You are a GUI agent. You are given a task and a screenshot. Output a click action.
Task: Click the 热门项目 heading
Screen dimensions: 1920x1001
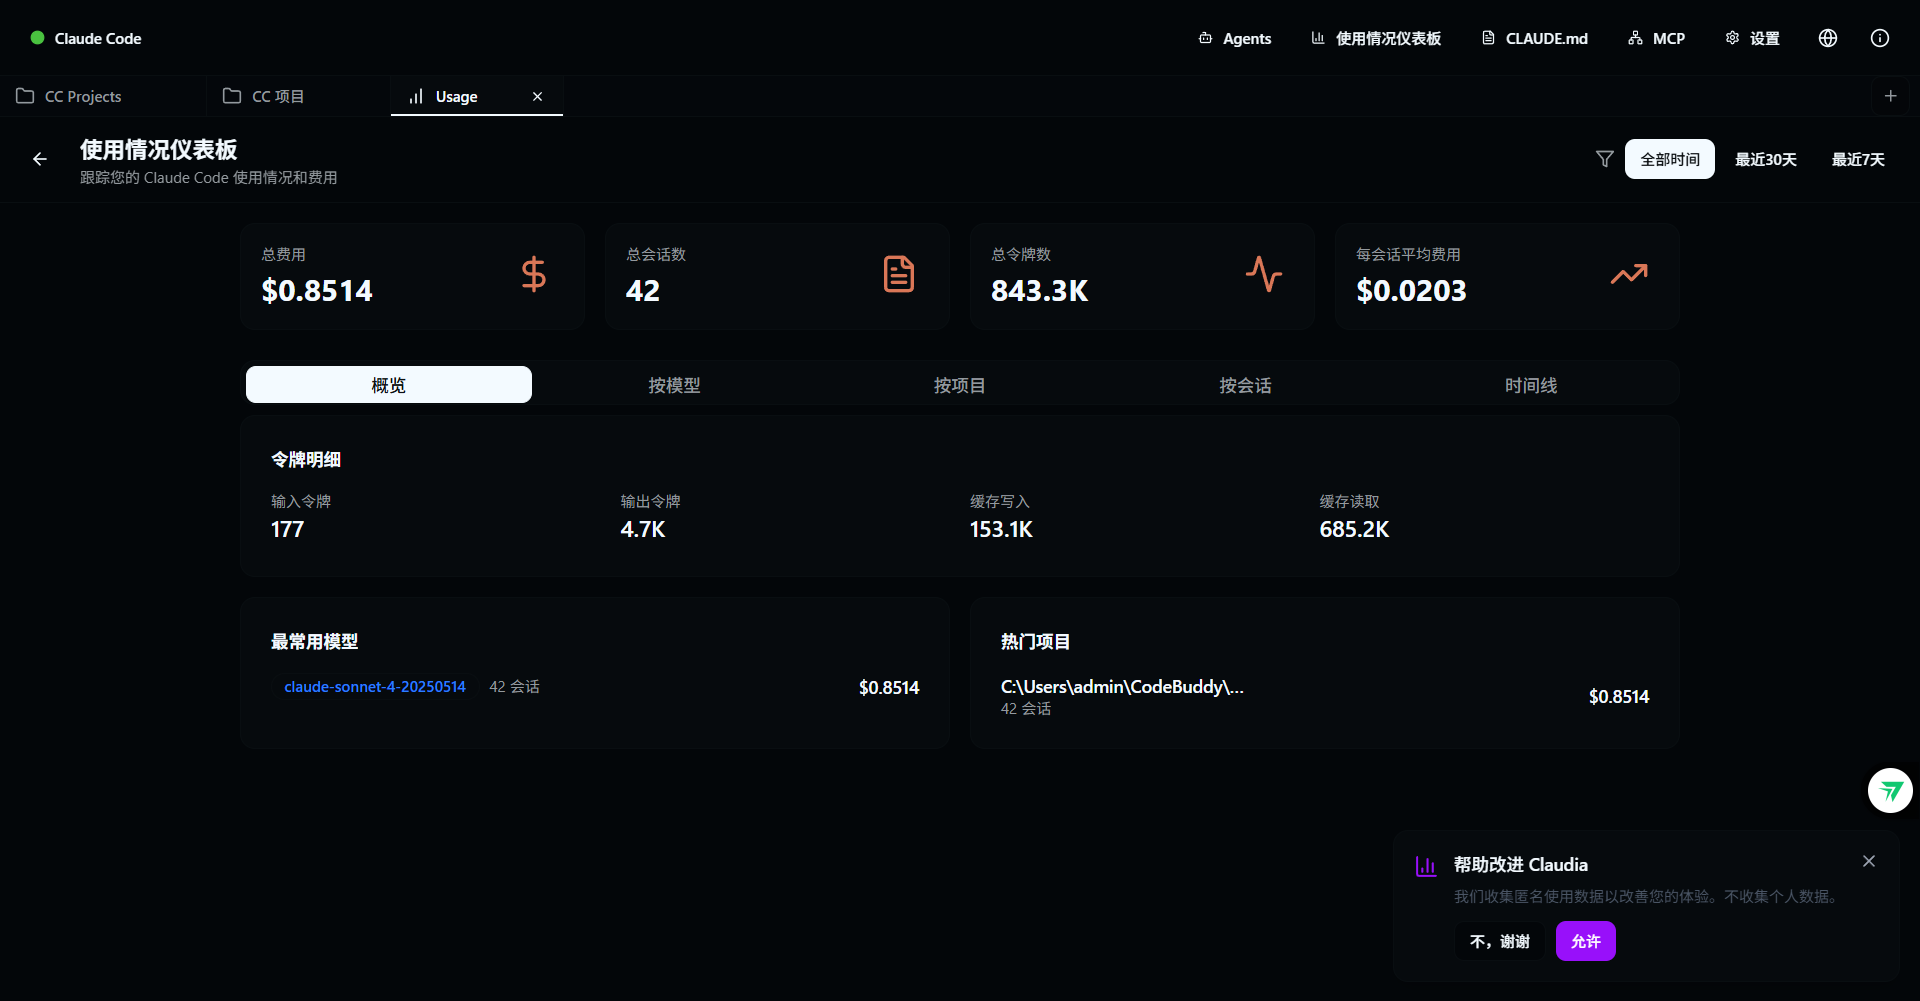[x=1035, y=642]
